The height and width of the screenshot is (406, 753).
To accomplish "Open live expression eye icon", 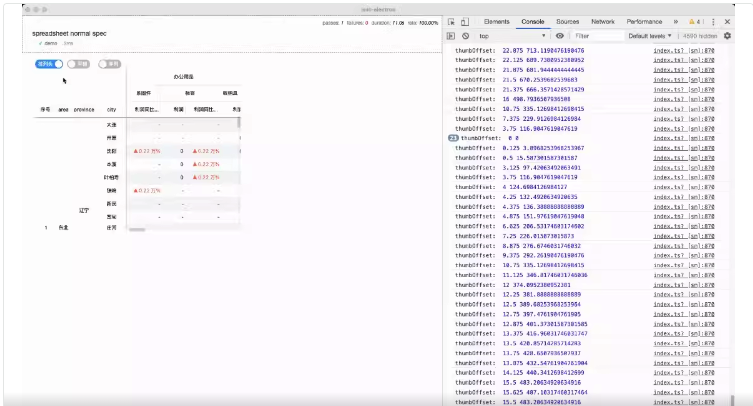I will click(559, 36).
